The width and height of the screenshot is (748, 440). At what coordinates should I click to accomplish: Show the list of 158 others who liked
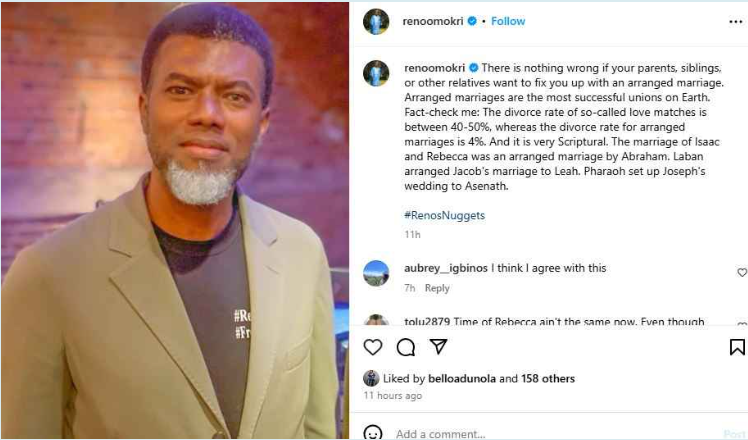pyautogui.click(x=547, y=379)
